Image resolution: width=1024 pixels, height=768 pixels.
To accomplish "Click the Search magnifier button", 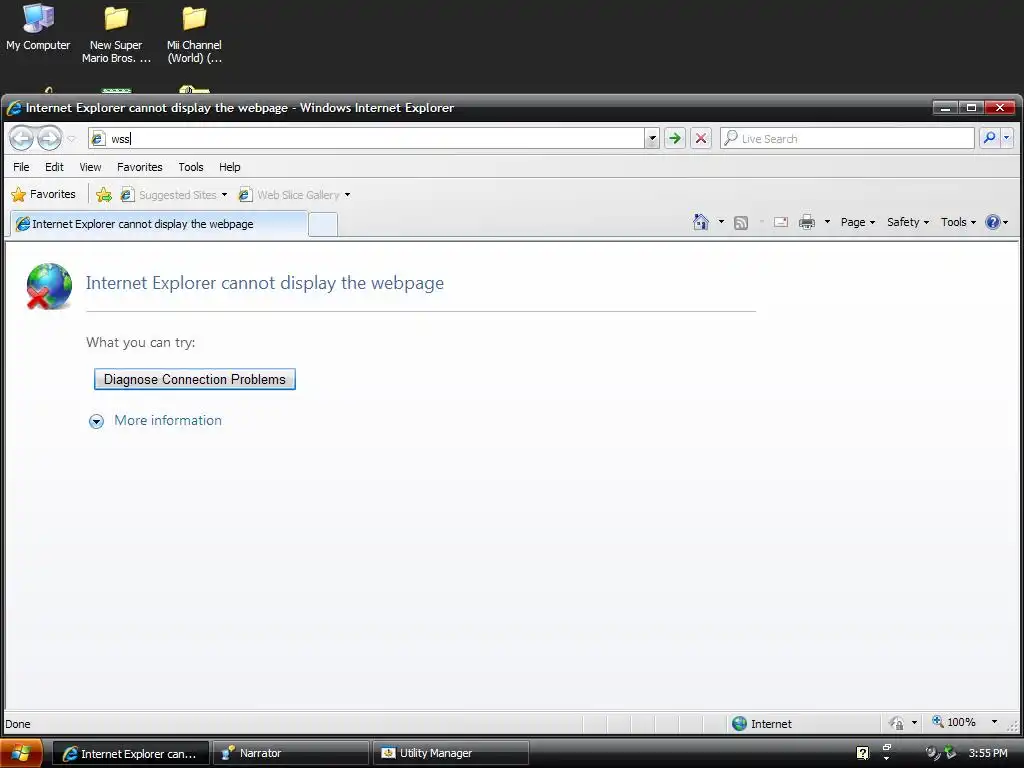I will click(989, 138).
